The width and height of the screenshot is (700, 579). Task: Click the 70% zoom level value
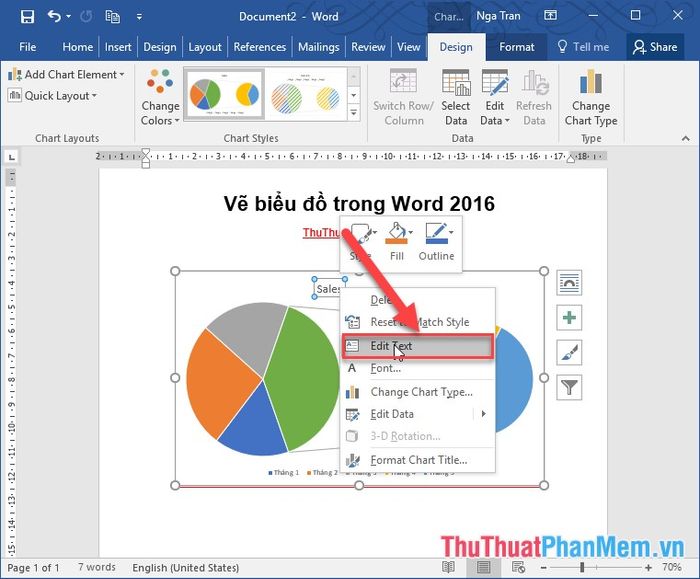tap(672, 567)
